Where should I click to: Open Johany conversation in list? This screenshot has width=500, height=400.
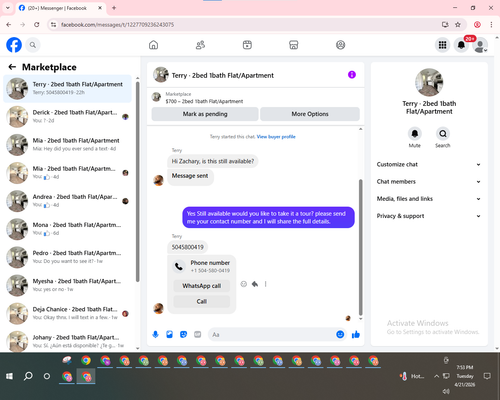(x=67, y=341)
